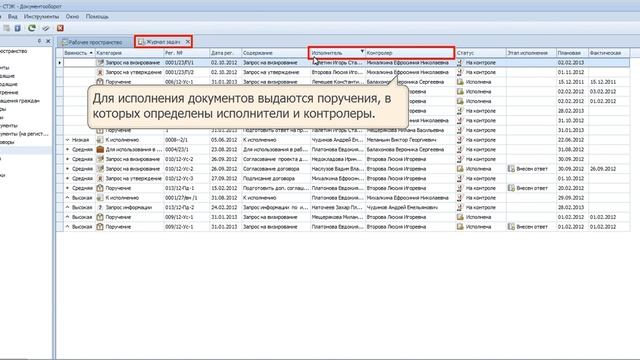
Task: Click the Средняя importance marker in row 0004/23/1
Action: (x=68, y=149)
